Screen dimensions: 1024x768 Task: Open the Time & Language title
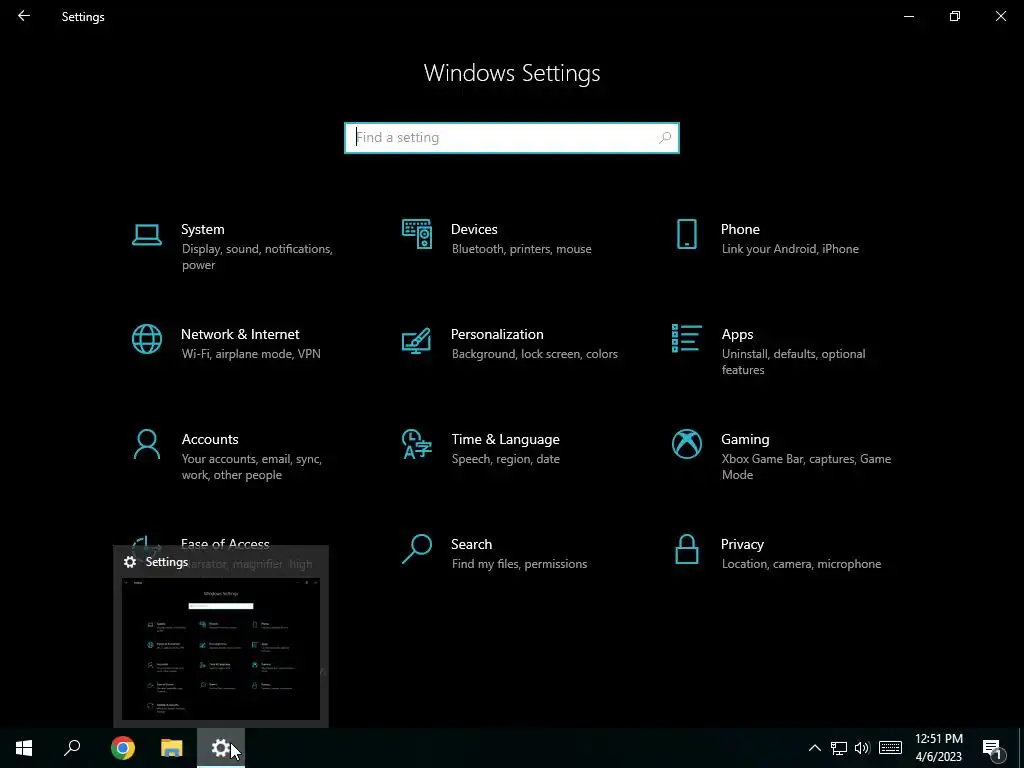[x=505, y=440]
